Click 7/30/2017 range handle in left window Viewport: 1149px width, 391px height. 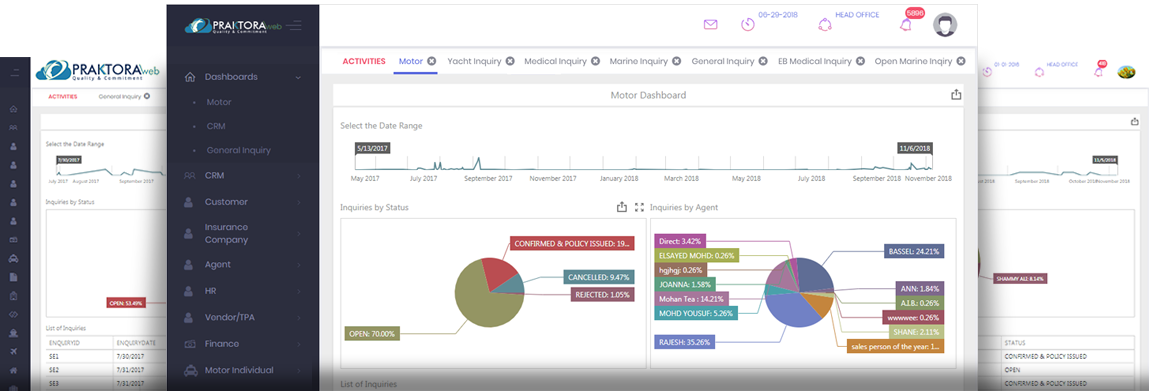(x=69, y=160)
